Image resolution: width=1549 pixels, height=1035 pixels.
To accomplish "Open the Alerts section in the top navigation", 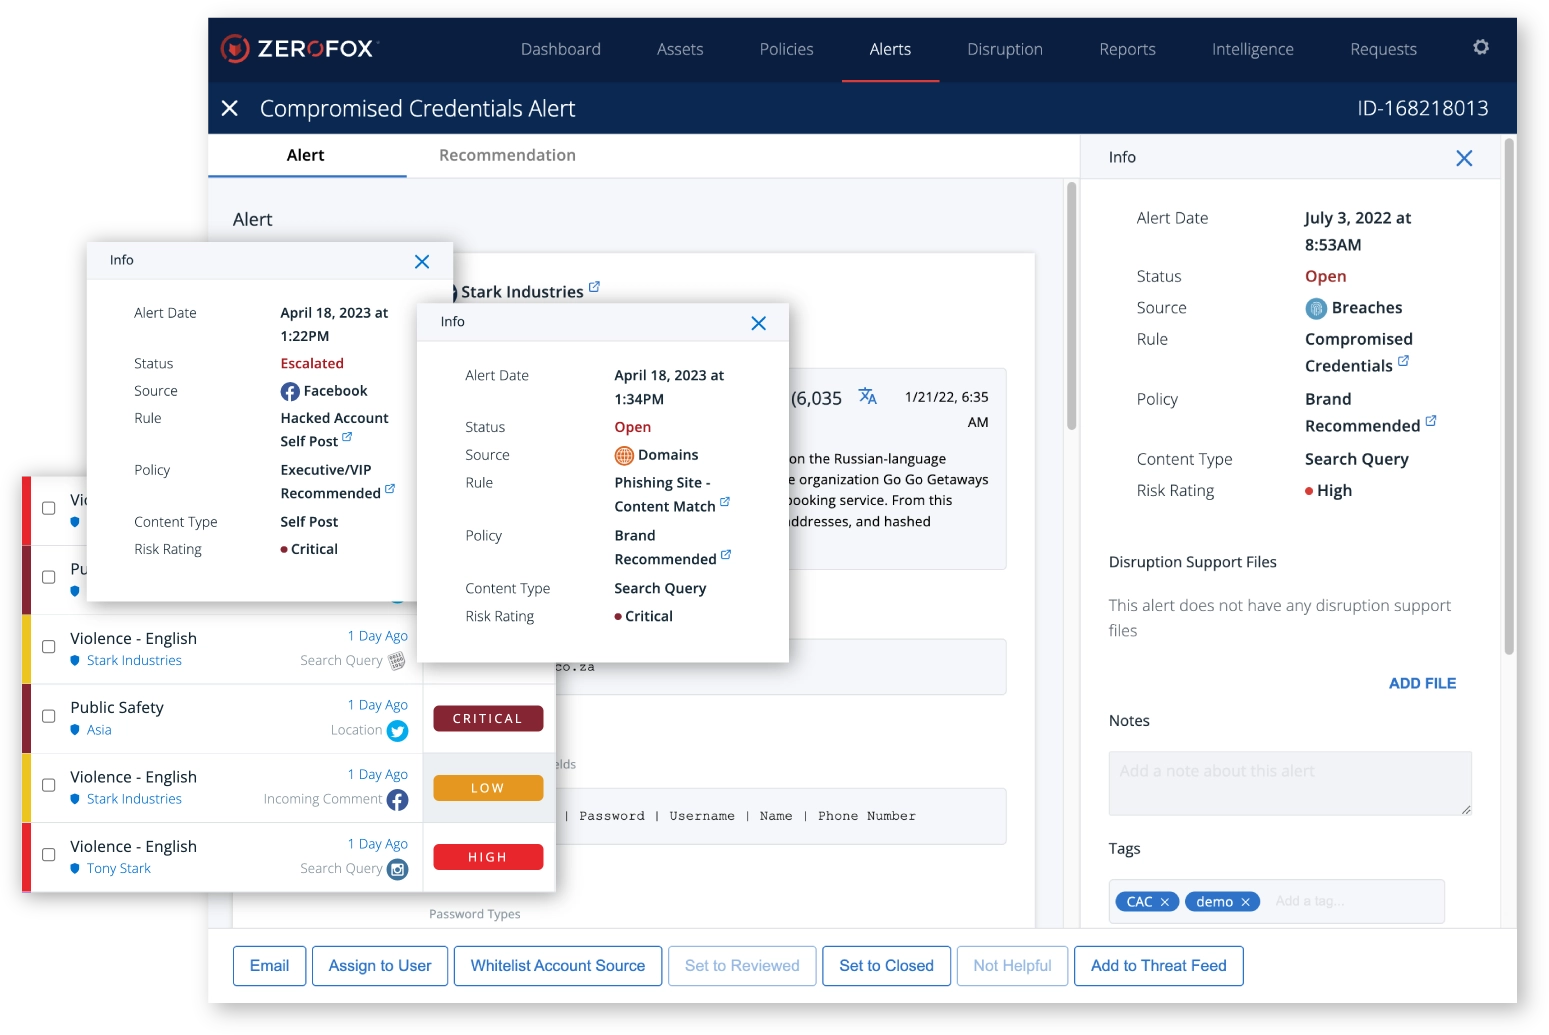I will click(889, 48).
